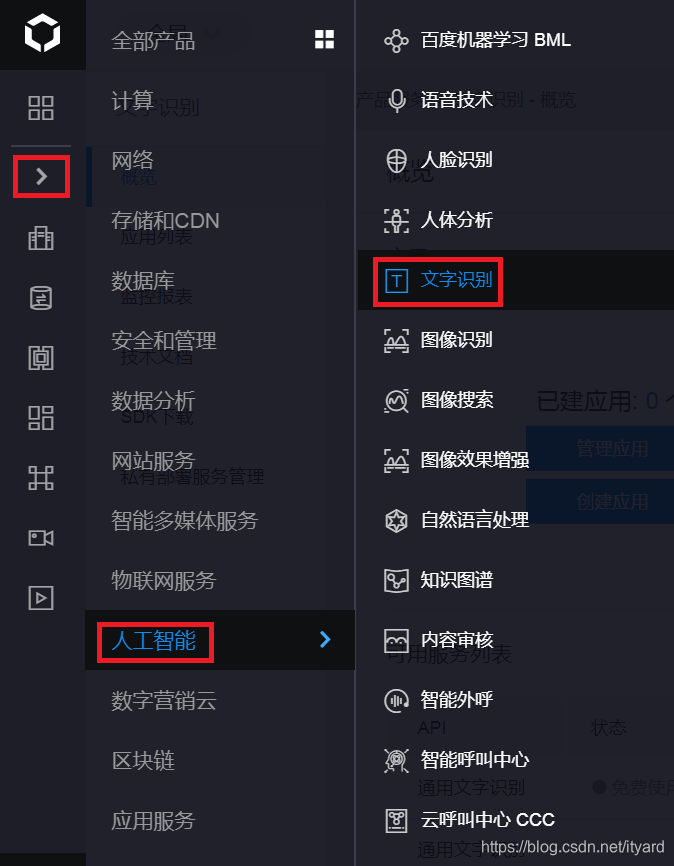Open 语音技术 from AI list
Screen dimensions: 674x866
click(x=456, y=100)
